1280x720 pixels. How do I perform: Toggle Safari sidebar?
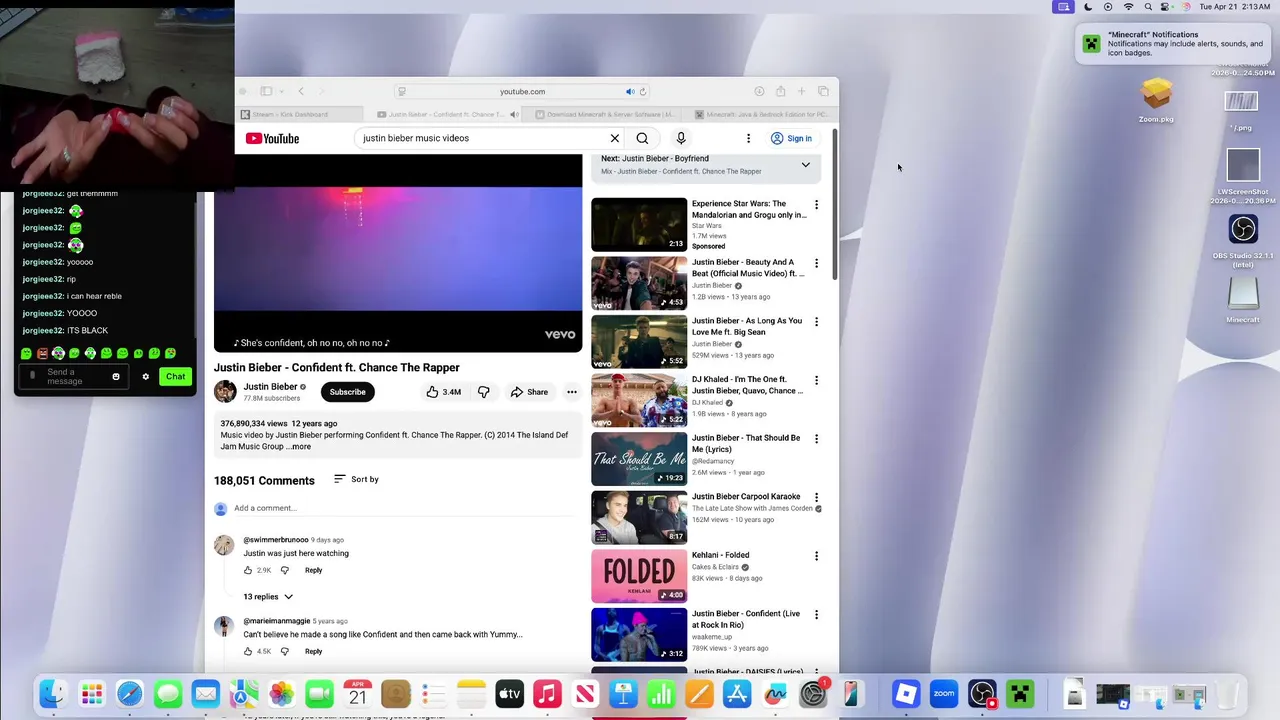coord(266,91)
